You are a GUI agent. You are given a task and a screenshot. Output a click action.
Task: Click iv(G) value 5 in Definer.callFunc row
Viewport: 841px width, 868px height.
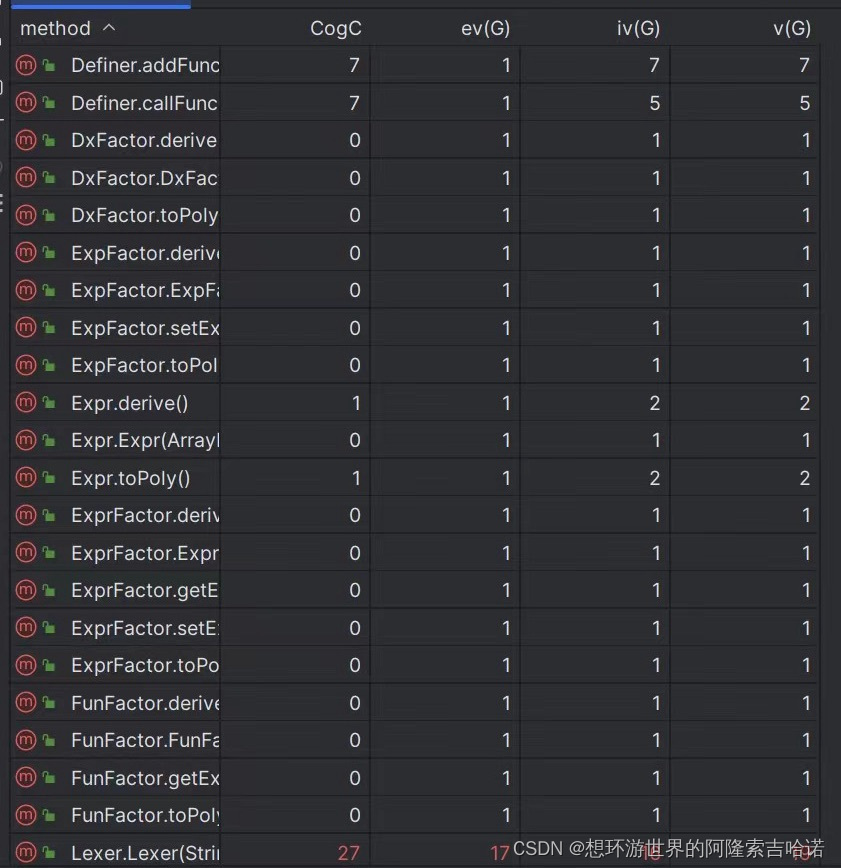[x=654, y=103]
